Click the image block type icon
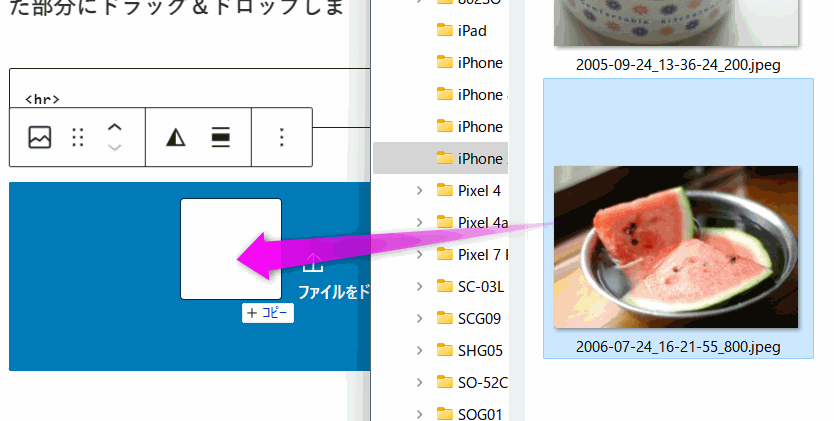 pyautogui.click(x=40, y=138)
